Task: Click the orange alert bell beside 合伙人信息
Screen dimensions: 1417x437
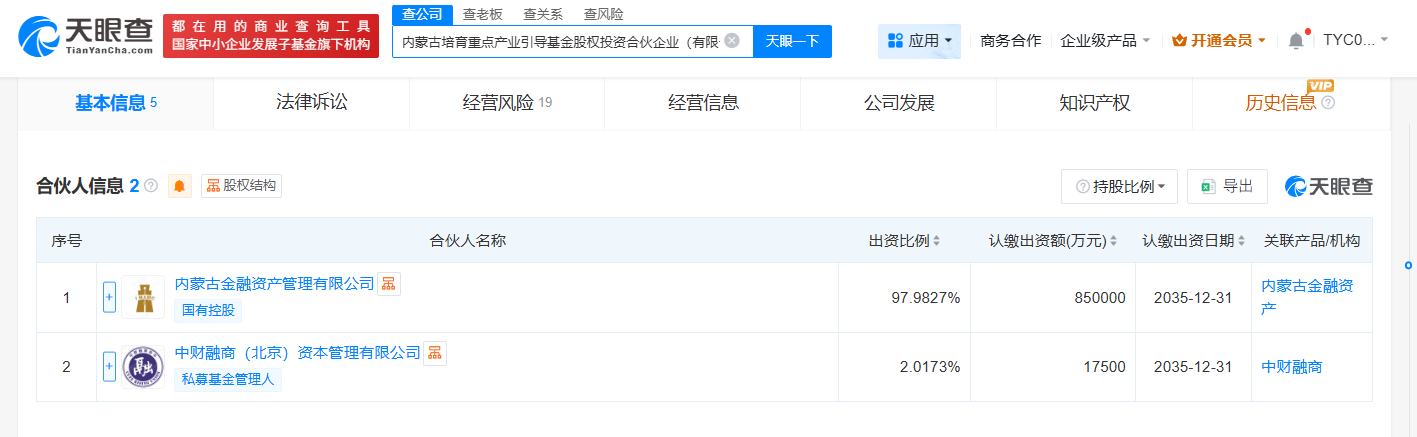Action: click(180, 186)
